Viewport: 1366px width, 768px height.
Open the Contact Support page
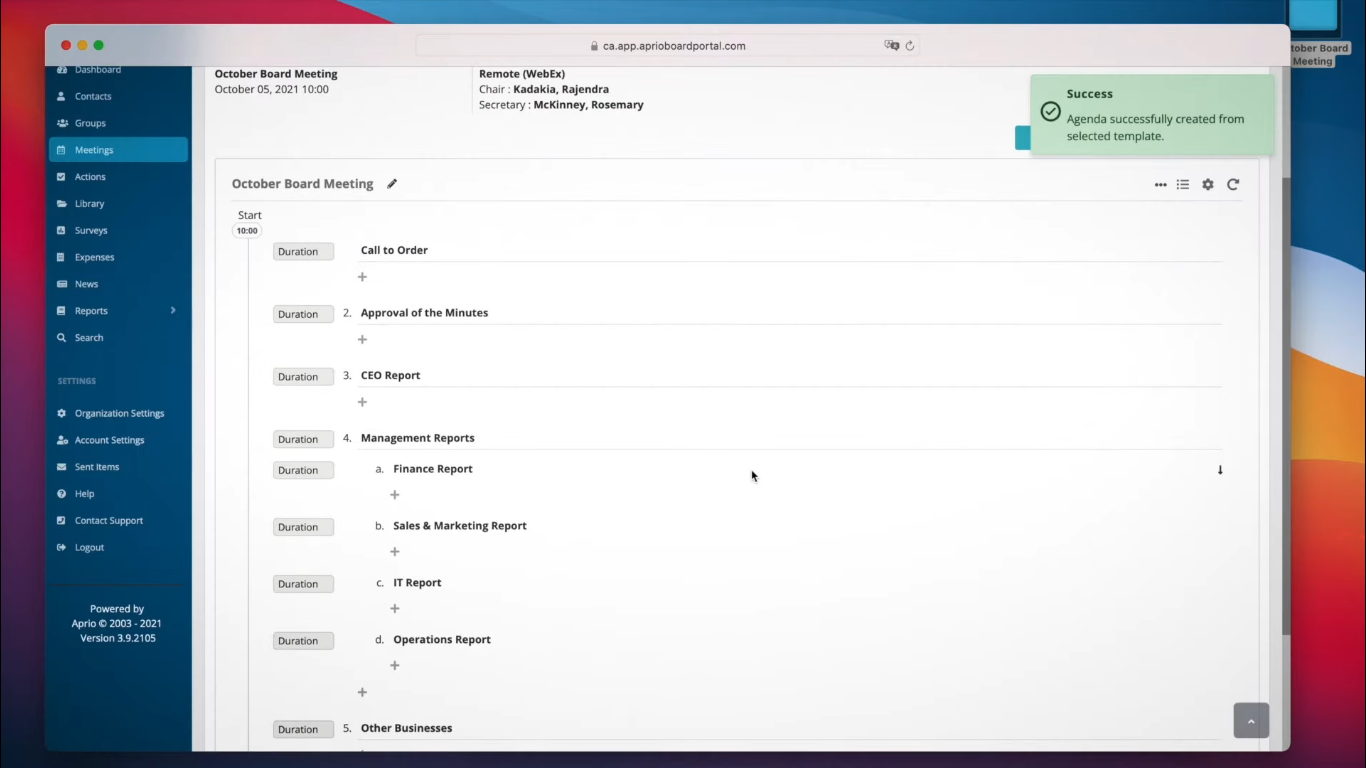point(108,520)
